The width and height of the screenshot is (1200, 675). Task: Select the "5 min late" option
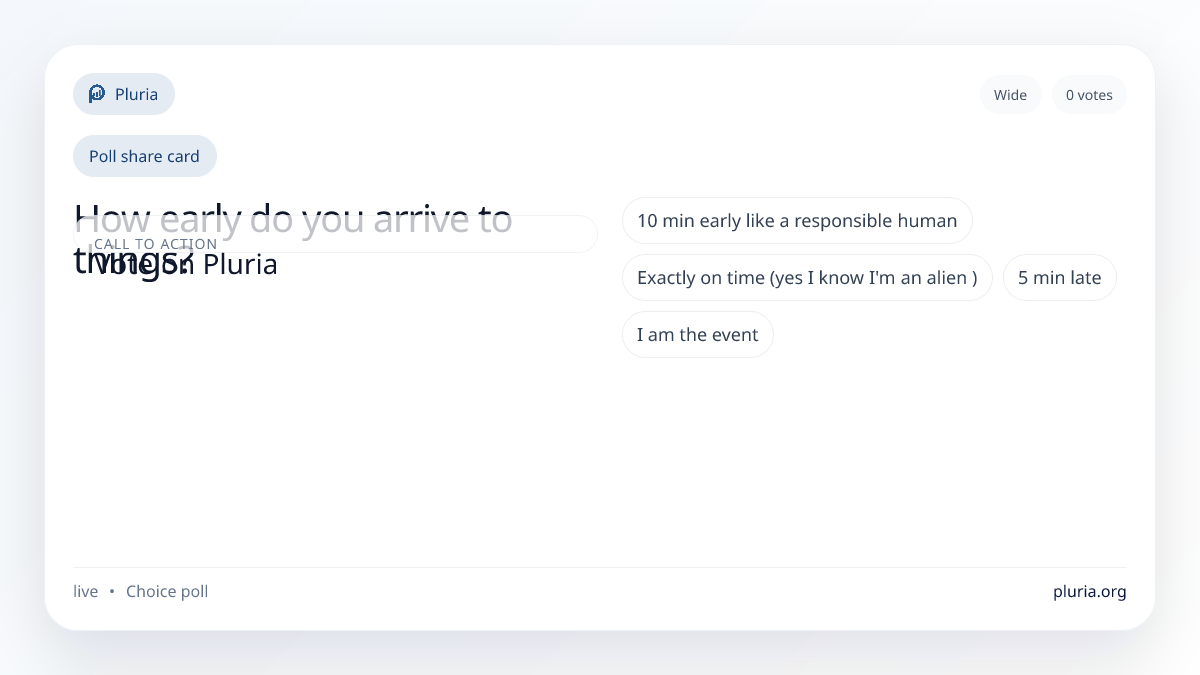pyautogui.click(x=1059, y=278)
